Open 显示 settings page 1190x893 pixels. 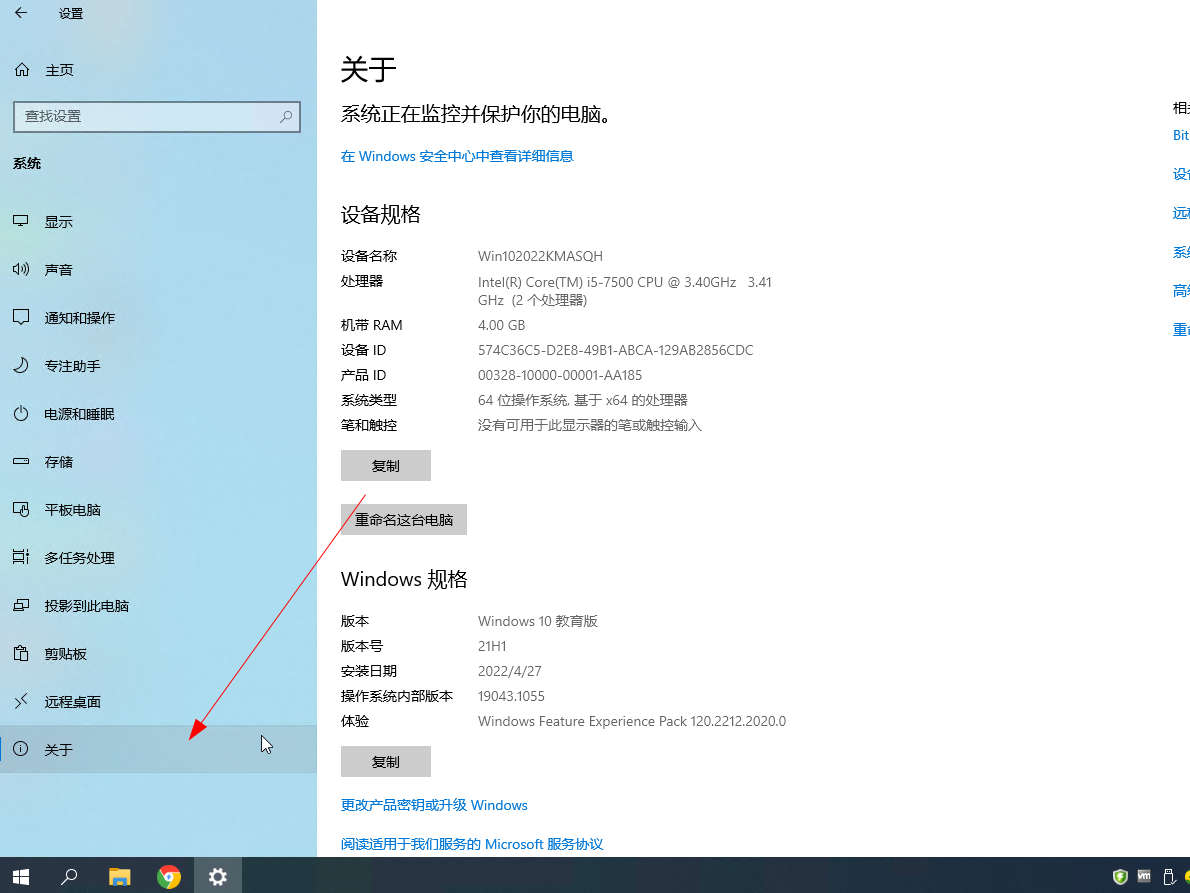point(158,222)
